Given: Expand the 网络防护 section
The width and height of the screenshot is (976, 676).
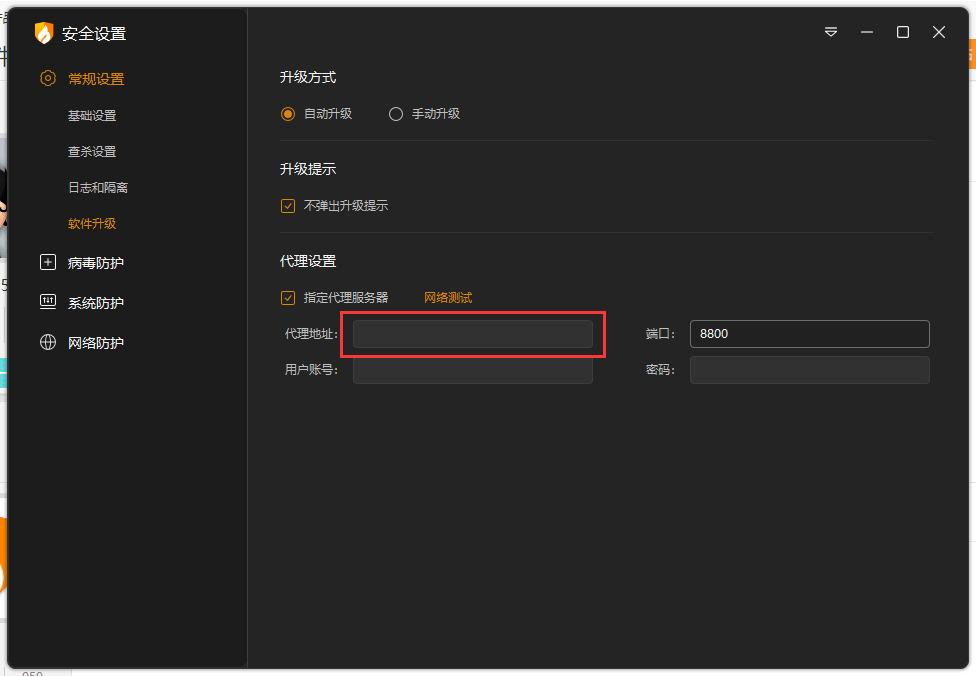Looking at the screenshot, I should (96, 343).
